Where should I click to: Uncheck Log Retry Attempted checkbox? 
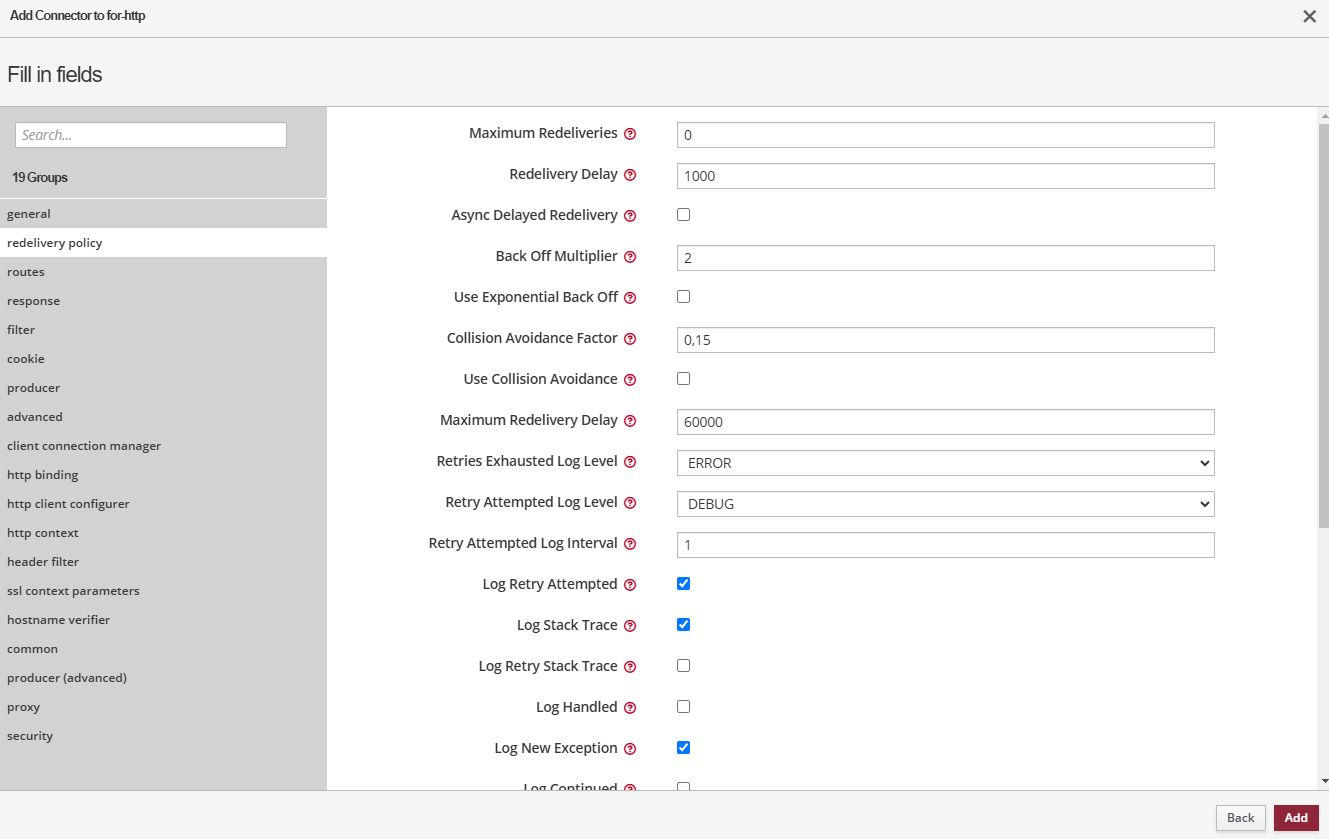click(684, 584)
